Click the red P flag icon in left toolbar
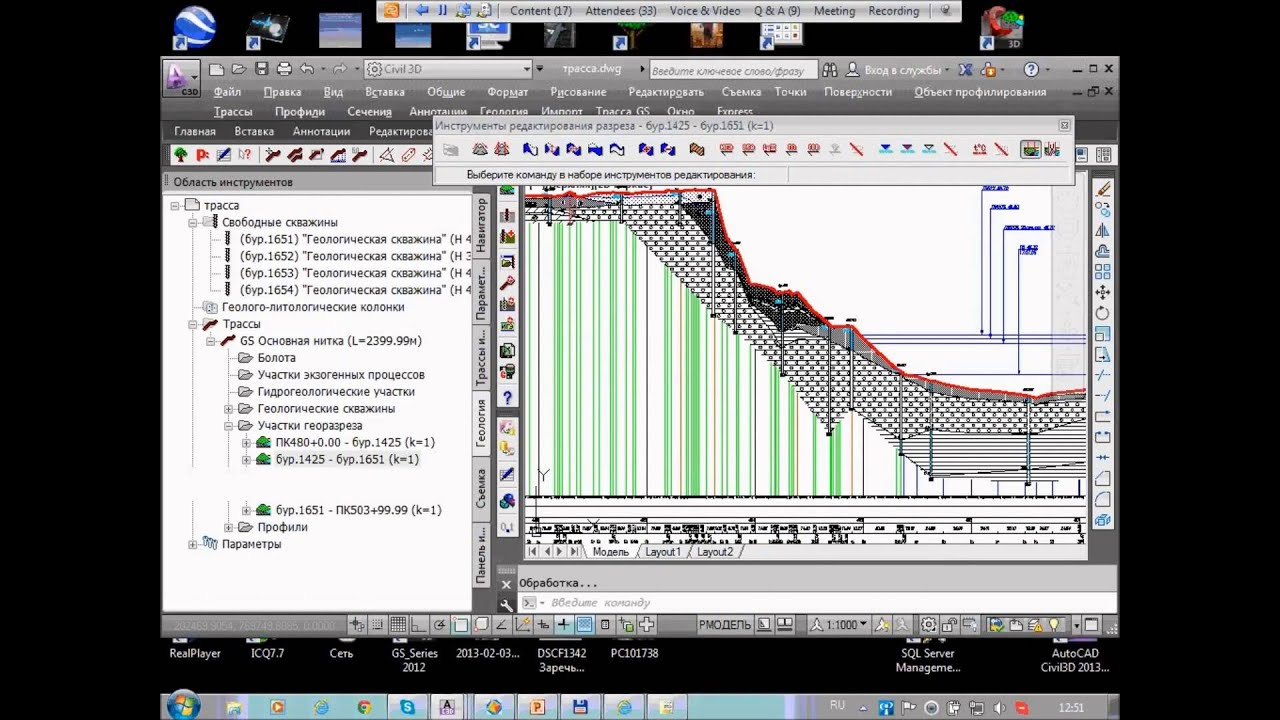 [x=202, y=155]
